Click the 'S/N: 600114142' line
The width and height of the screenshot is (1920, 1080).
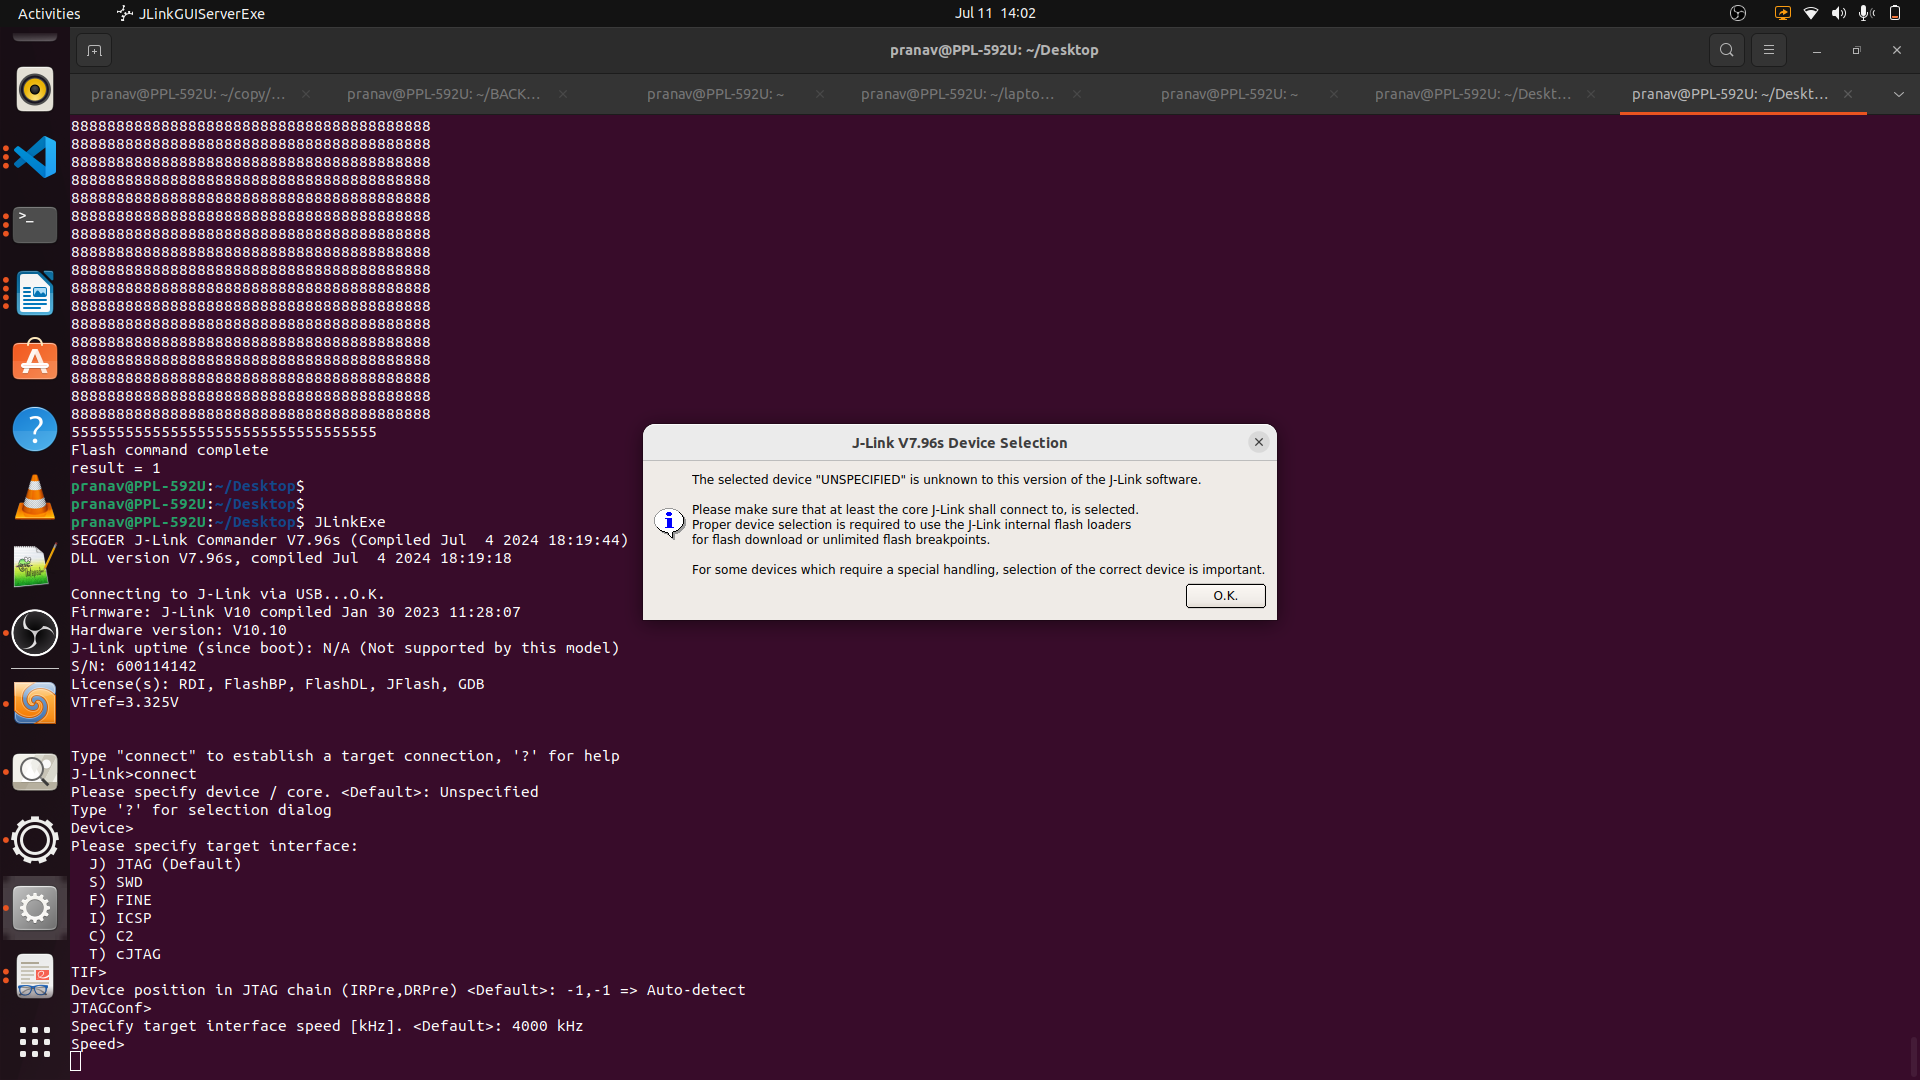click(x=134, y=666)
